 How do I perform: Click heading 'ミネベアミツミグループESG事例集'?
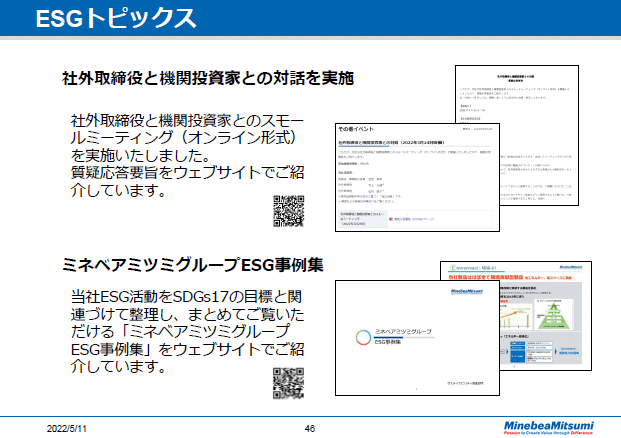pyautogui.click(x=192, y=265)
